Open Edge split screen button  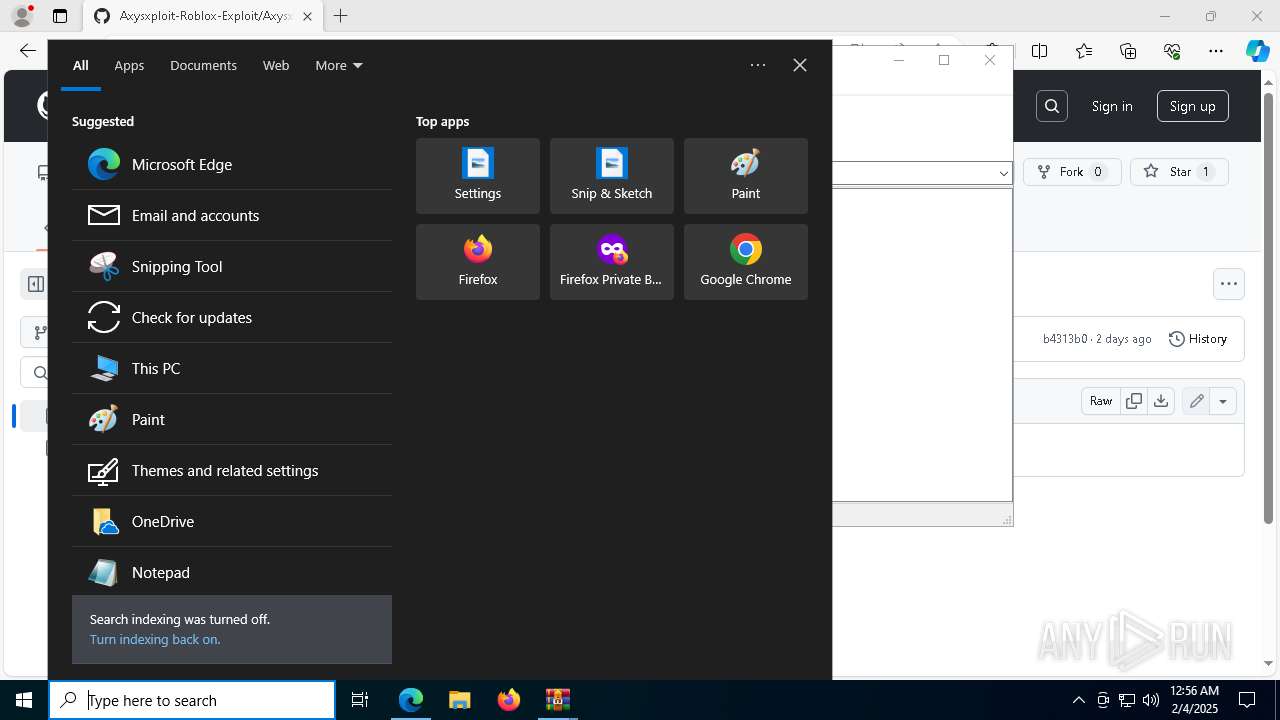click(1040, 51)
